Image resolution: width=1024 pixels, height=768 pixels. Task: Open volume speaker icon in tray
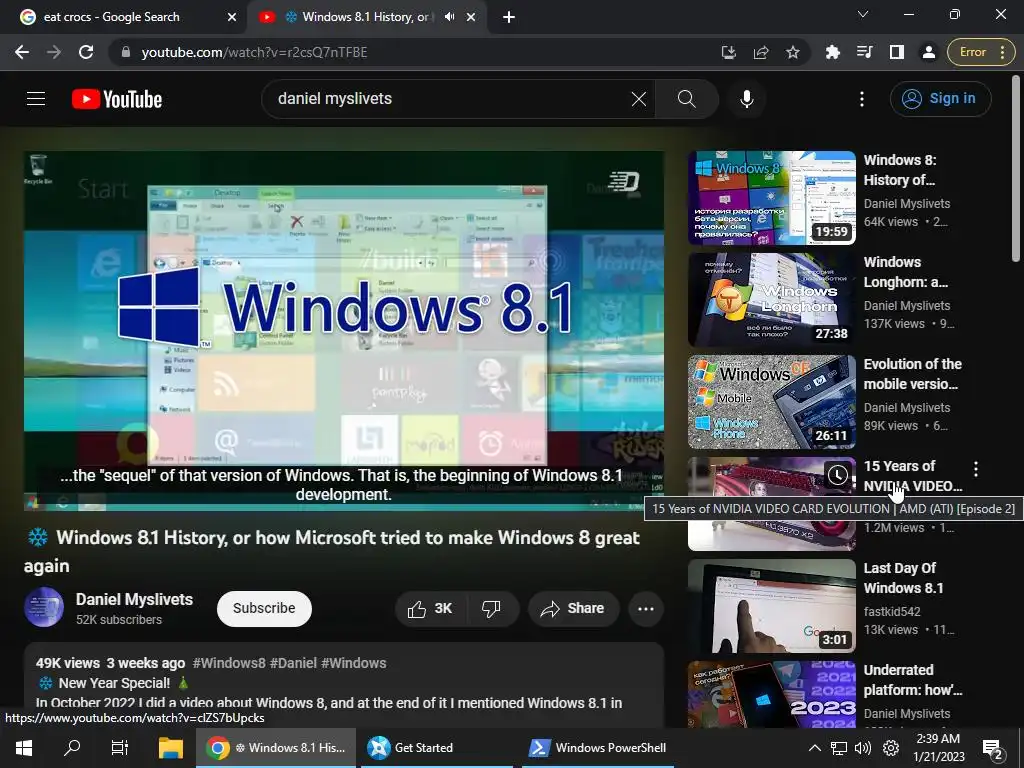coord(863,748)
